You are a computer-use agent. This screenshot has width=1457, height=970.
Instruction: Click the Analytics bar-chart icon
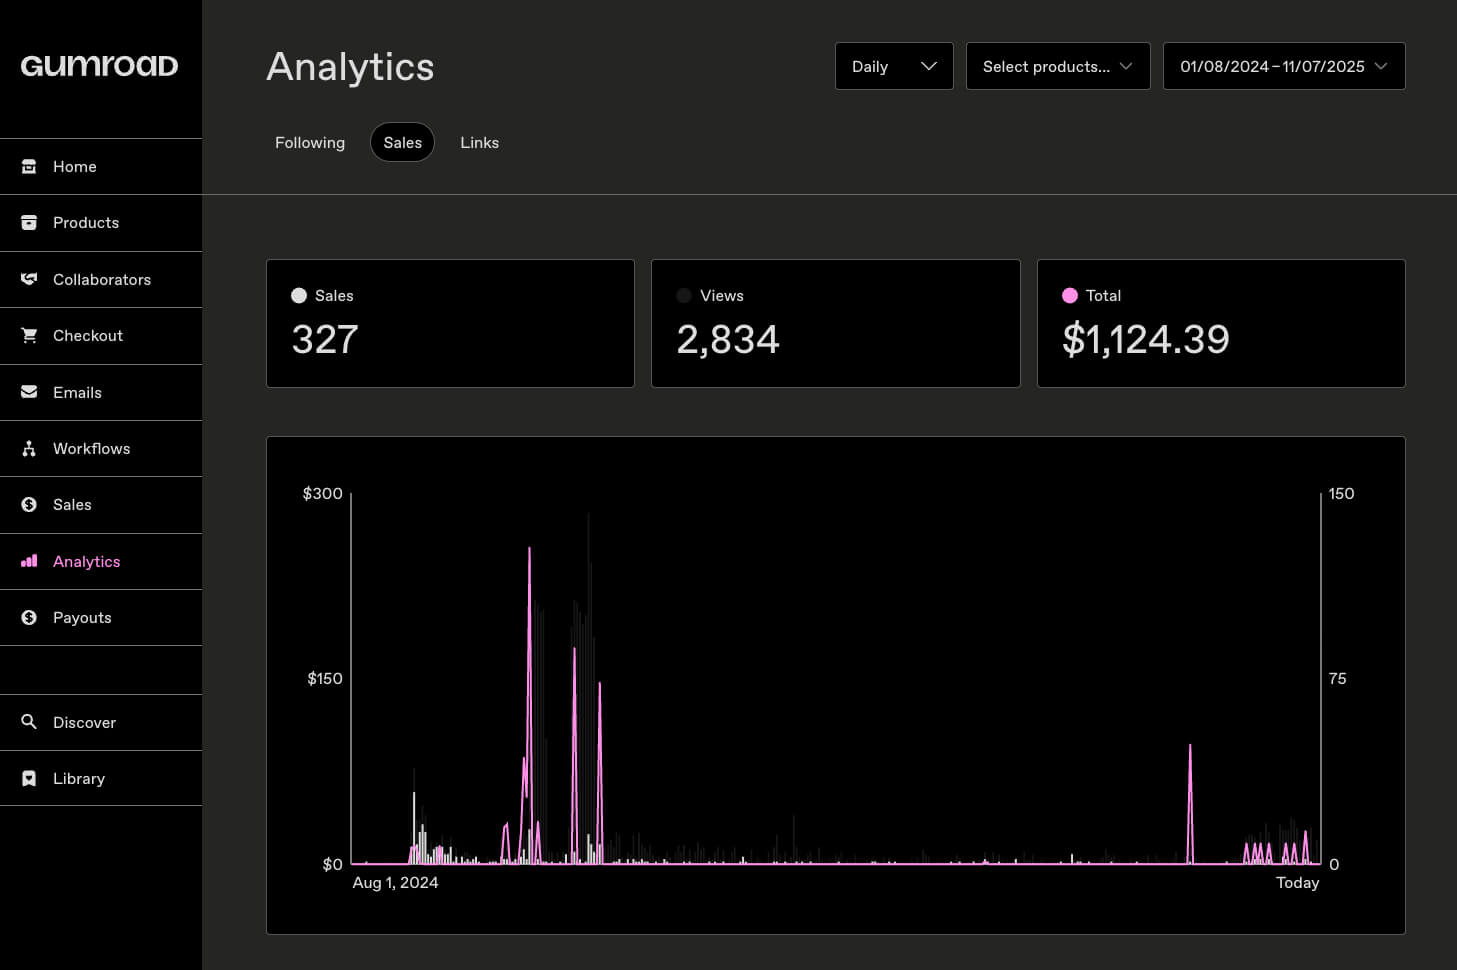(29, 561)
